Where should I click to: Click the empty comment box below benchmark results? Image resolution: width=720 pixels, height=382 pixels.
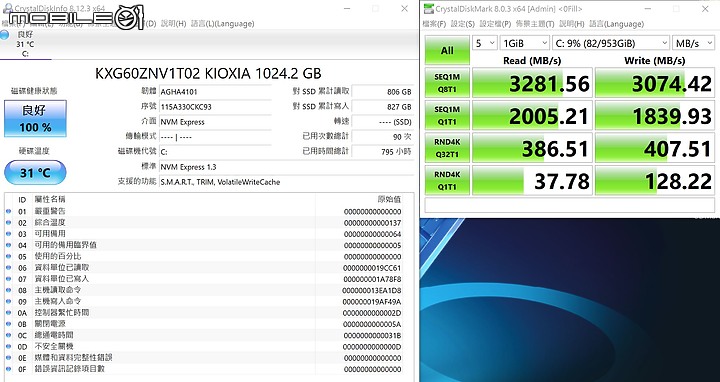pyautogui.click(x=569, y=205)
